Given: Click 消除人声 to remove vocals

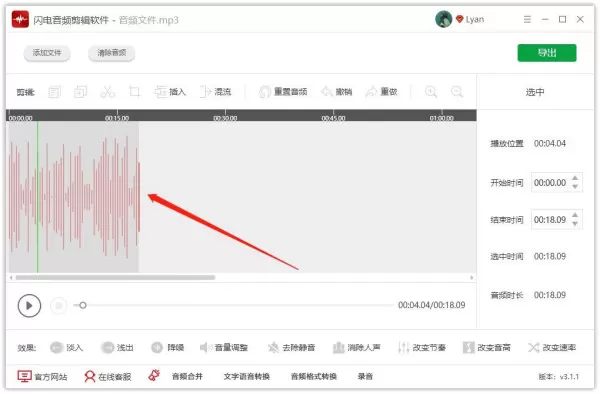Looking at the screenshot, I should pos(357,347).
